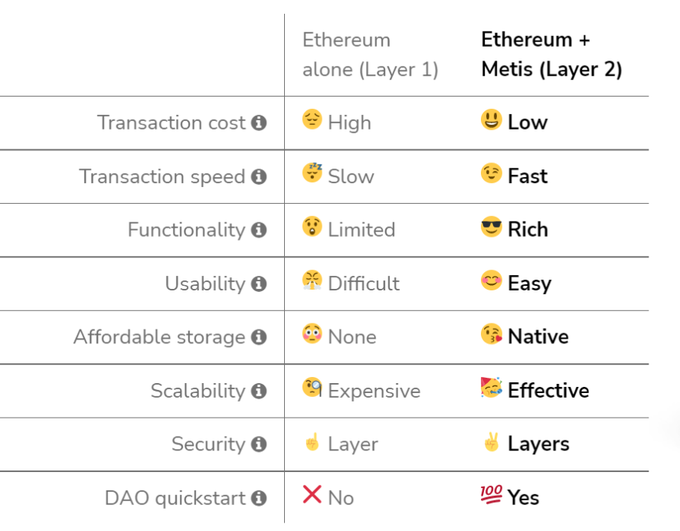This screenshot has width=680, height=531.
Task: Click the Layers security value for Metis
Action: pos(538,444)
